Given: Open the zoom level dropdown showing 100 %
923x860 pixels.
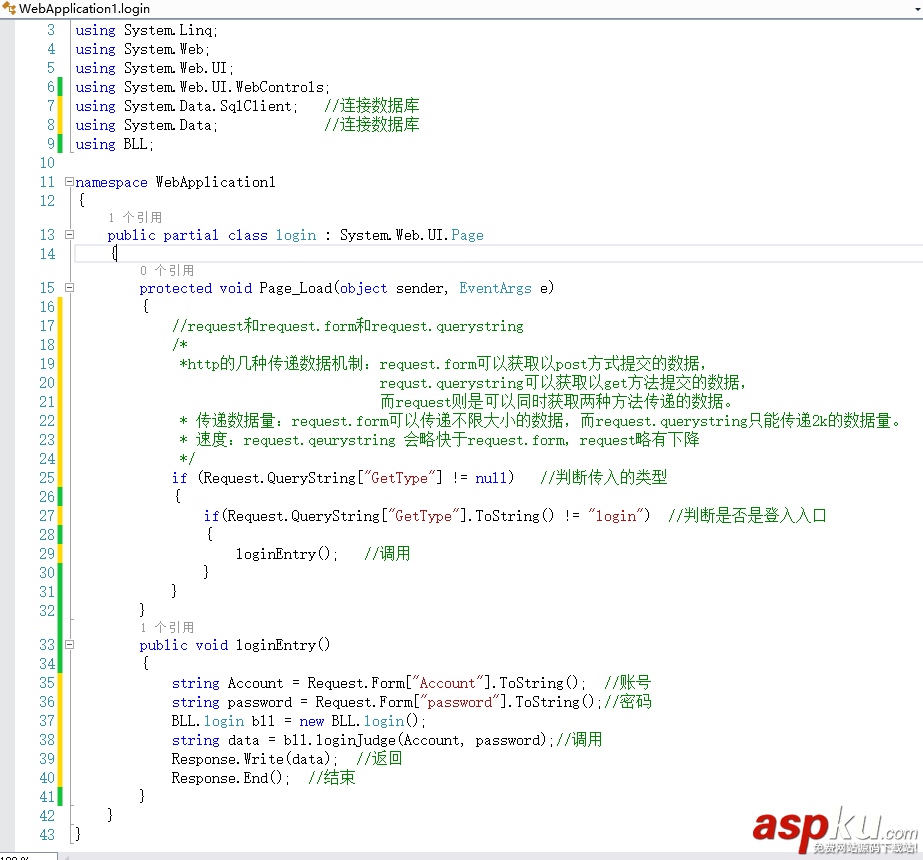Looking at the screenshot, I should tap(28, 854).
